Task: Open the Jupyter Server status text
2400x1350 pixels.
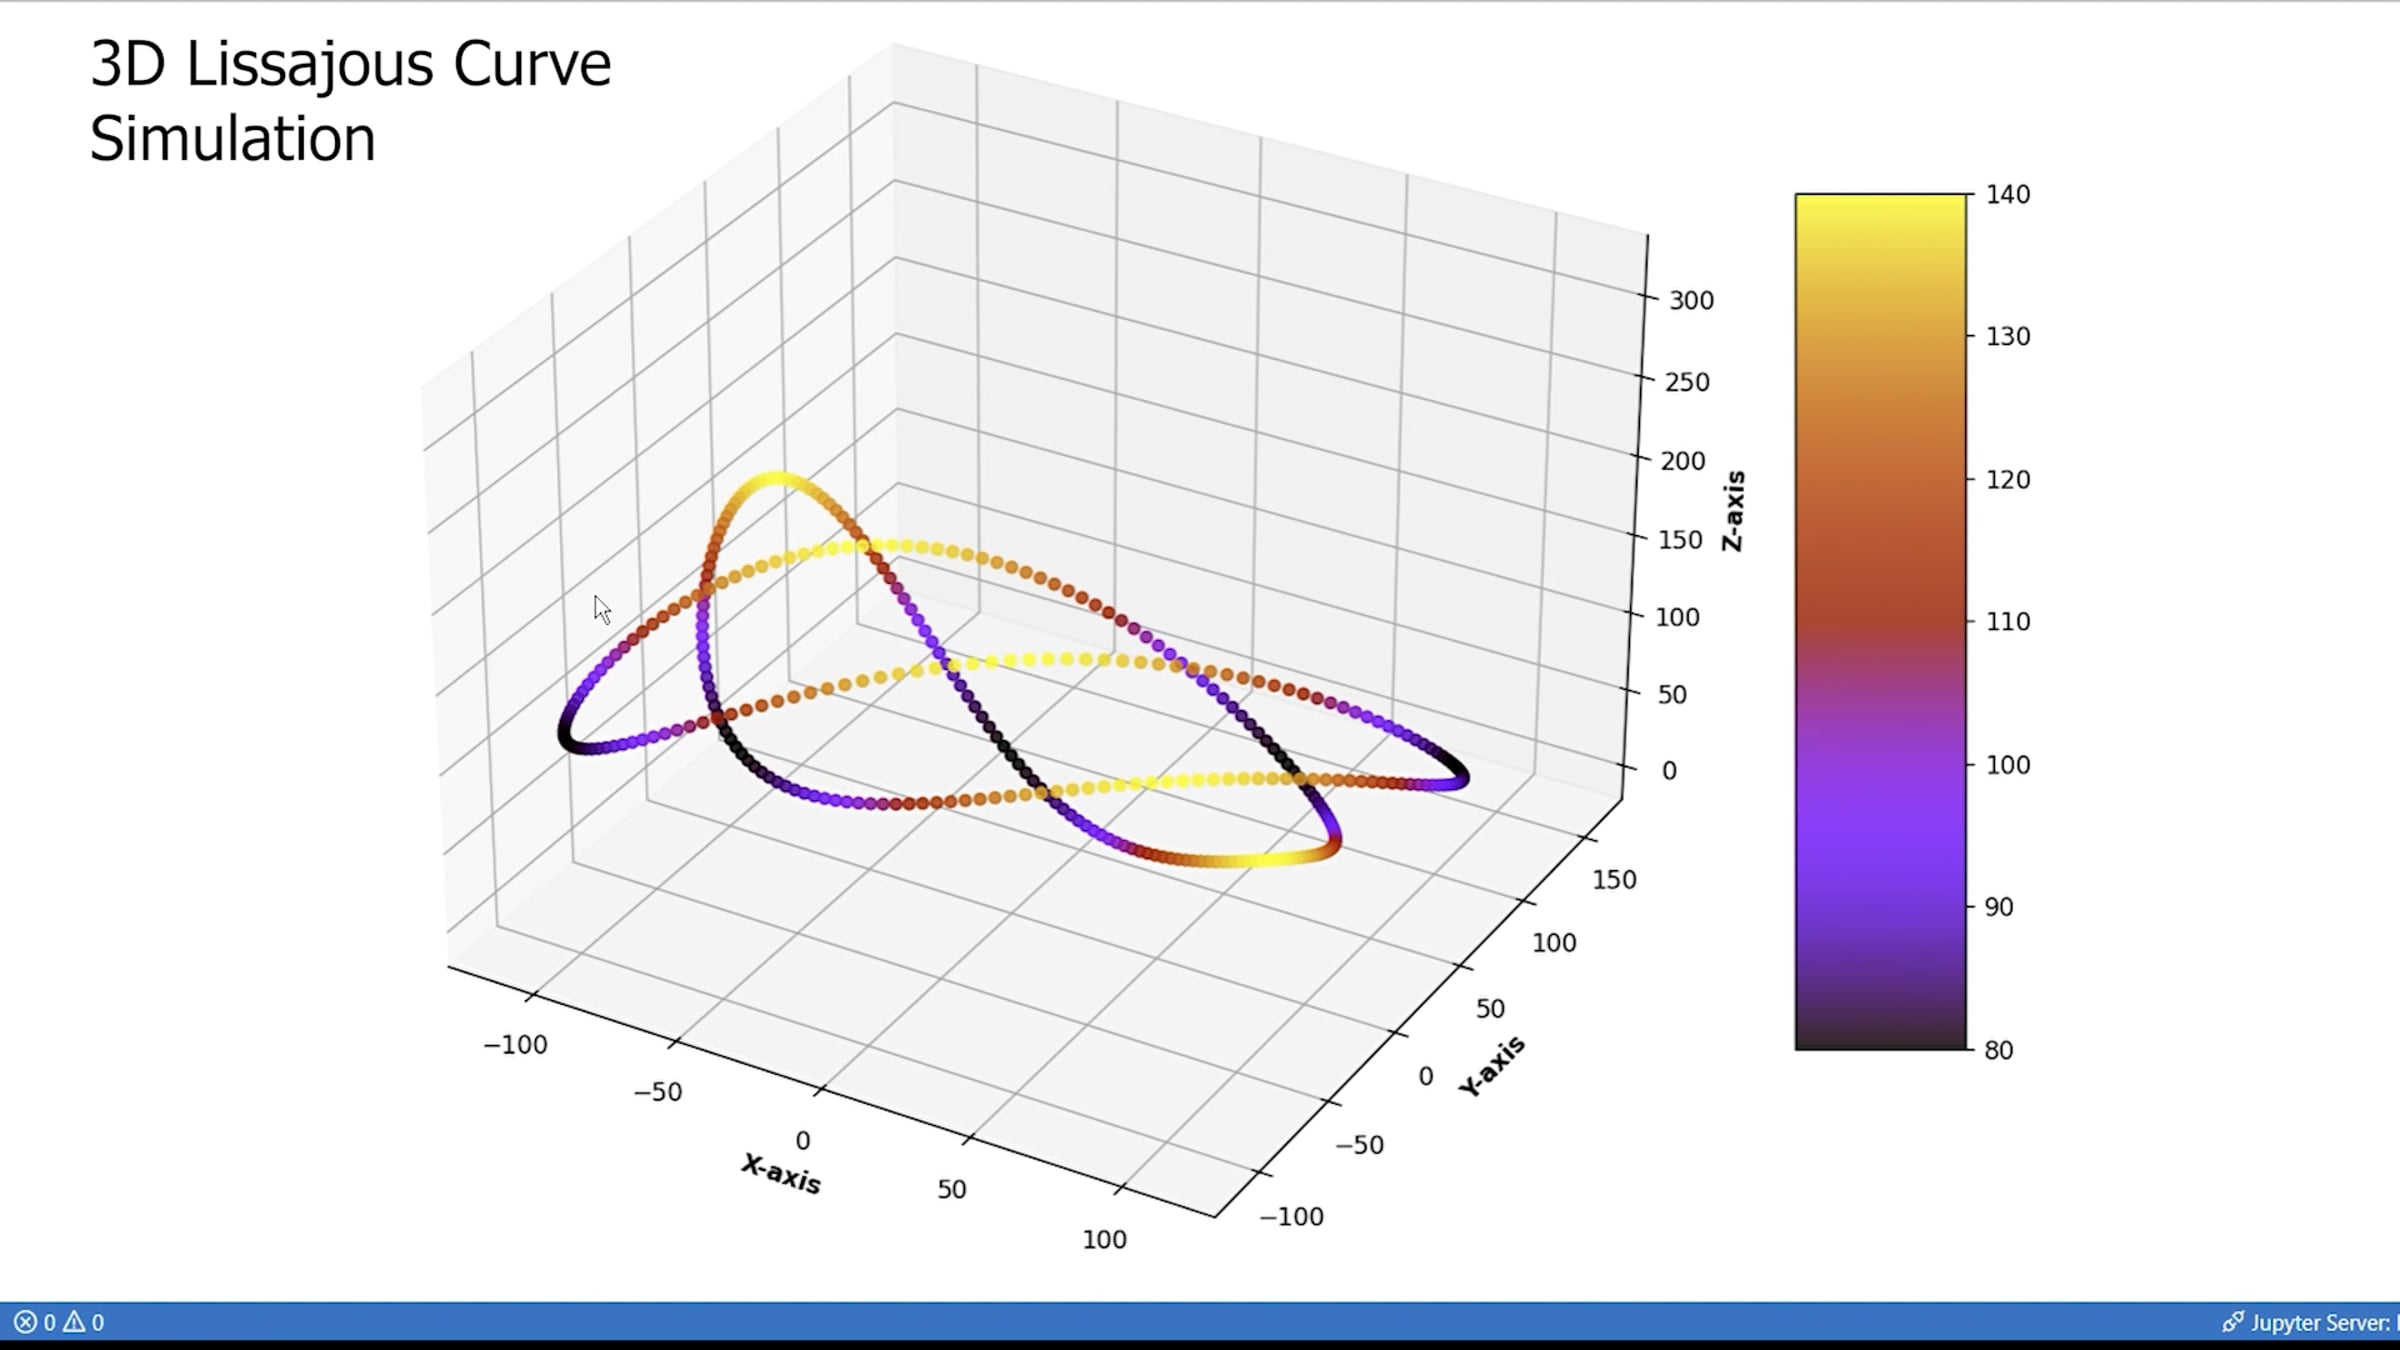Action: point(2320,1322)
